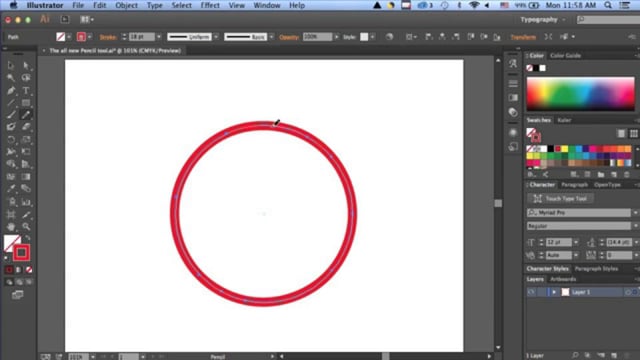640x360 pixels.
Task: Select the Hand tool
Action: coord(11,227)
